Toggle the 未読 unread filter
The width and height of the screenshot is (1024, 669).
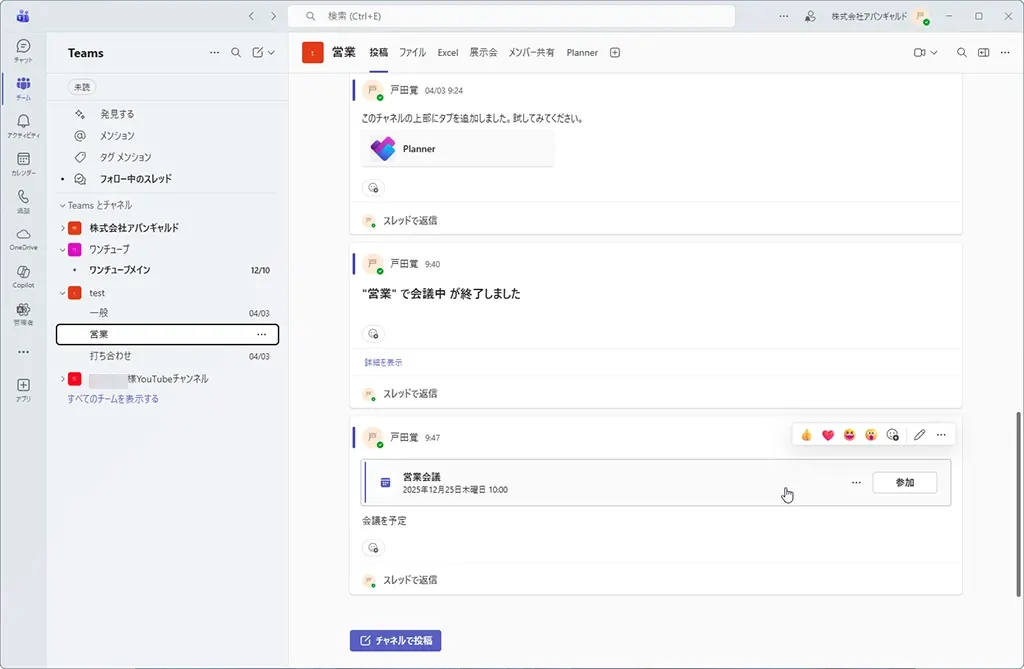(81, 87)
